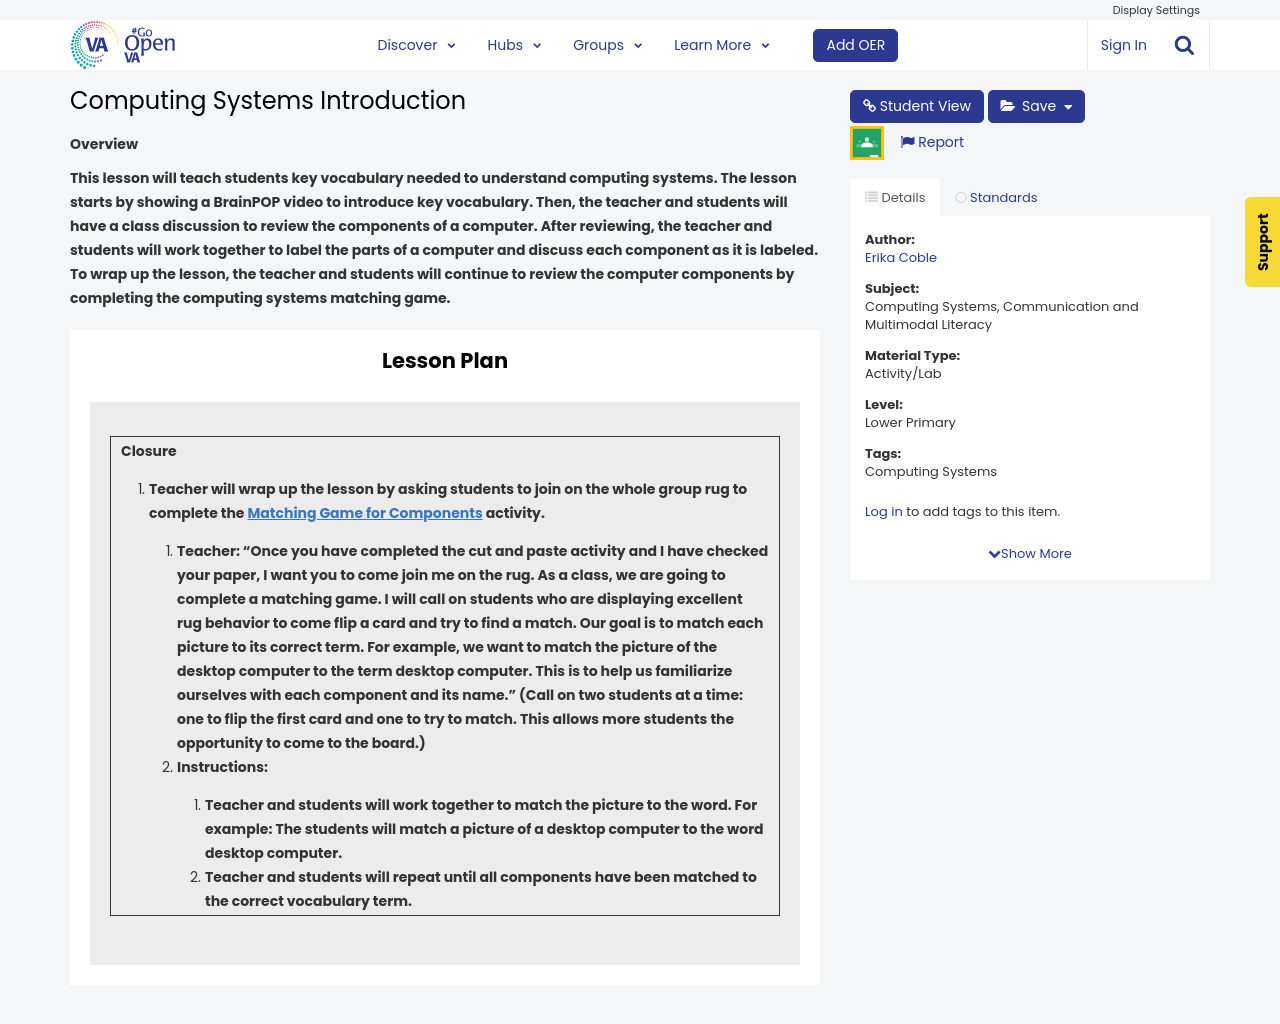
Task: Open the GoOpenVA home logo
Action: tap(122, 44)
